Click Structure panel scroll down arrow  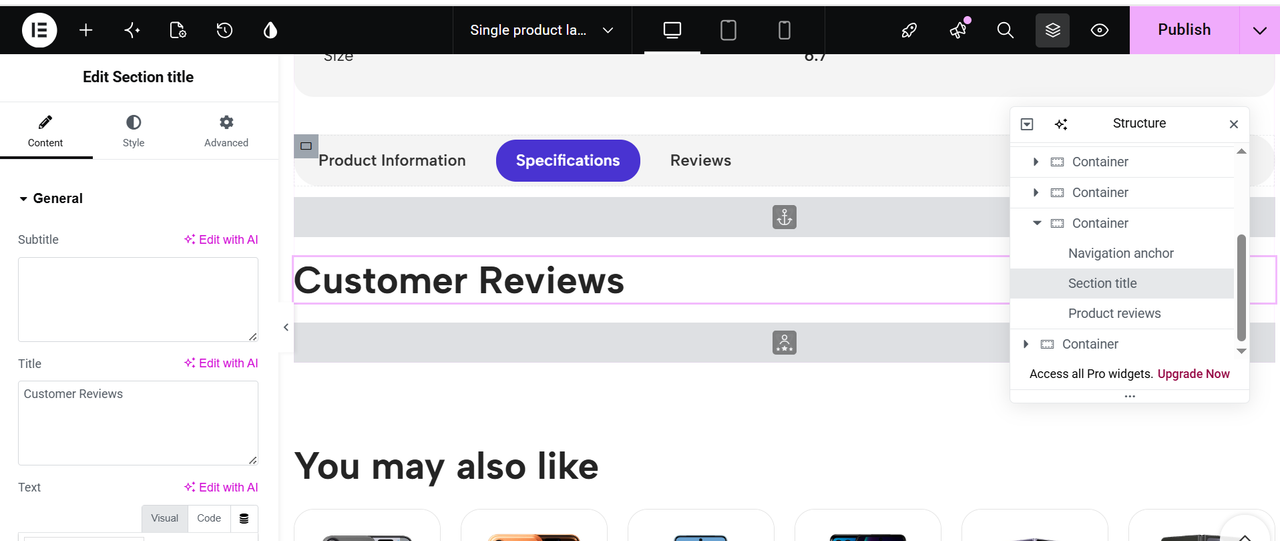(1242, 351)
